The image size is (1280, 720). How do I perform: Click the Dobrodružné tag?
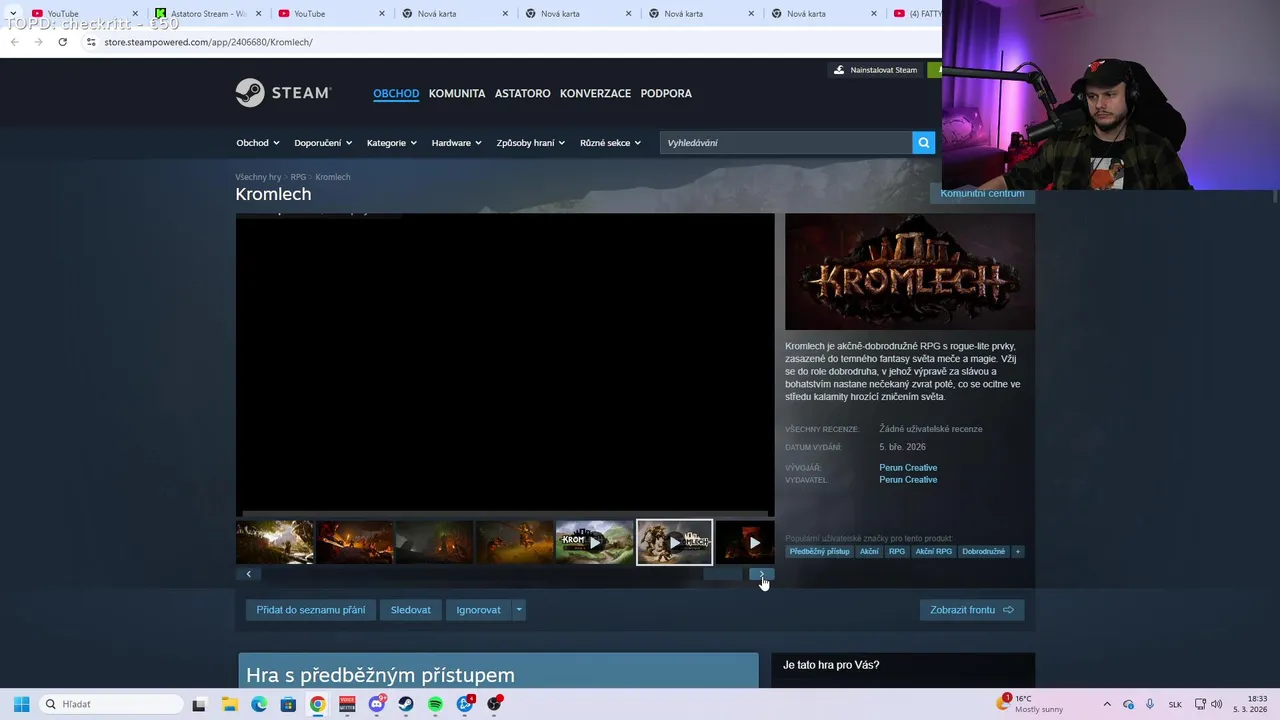[983, 552]
